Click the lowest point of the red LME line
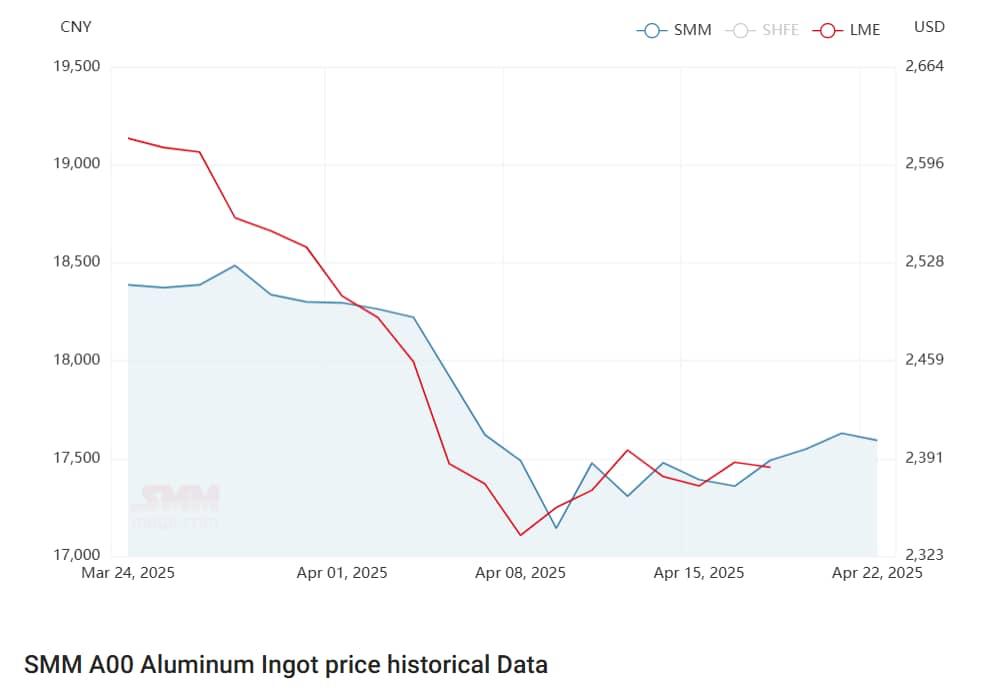This screenshot has width=1007, height=693. [x=520, y=535]
